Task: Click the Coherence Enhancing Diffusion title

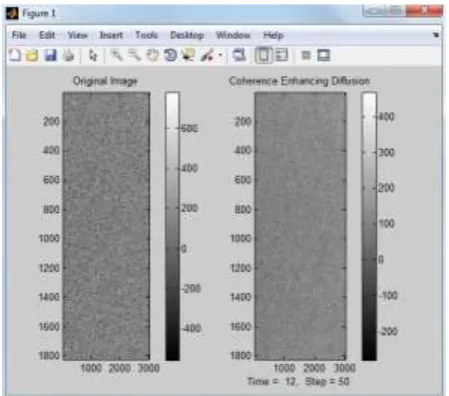Action: (299, 81)
